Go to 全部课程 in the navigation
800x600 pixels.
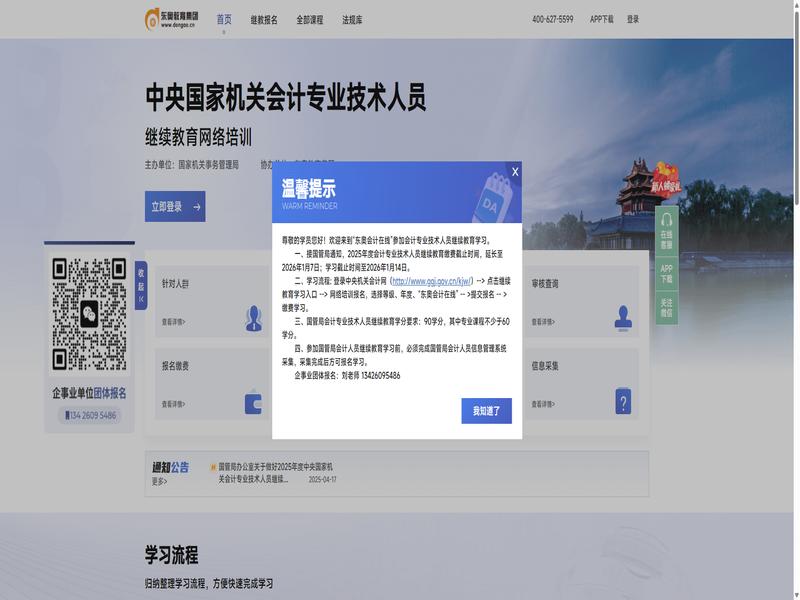coord(310,19)
